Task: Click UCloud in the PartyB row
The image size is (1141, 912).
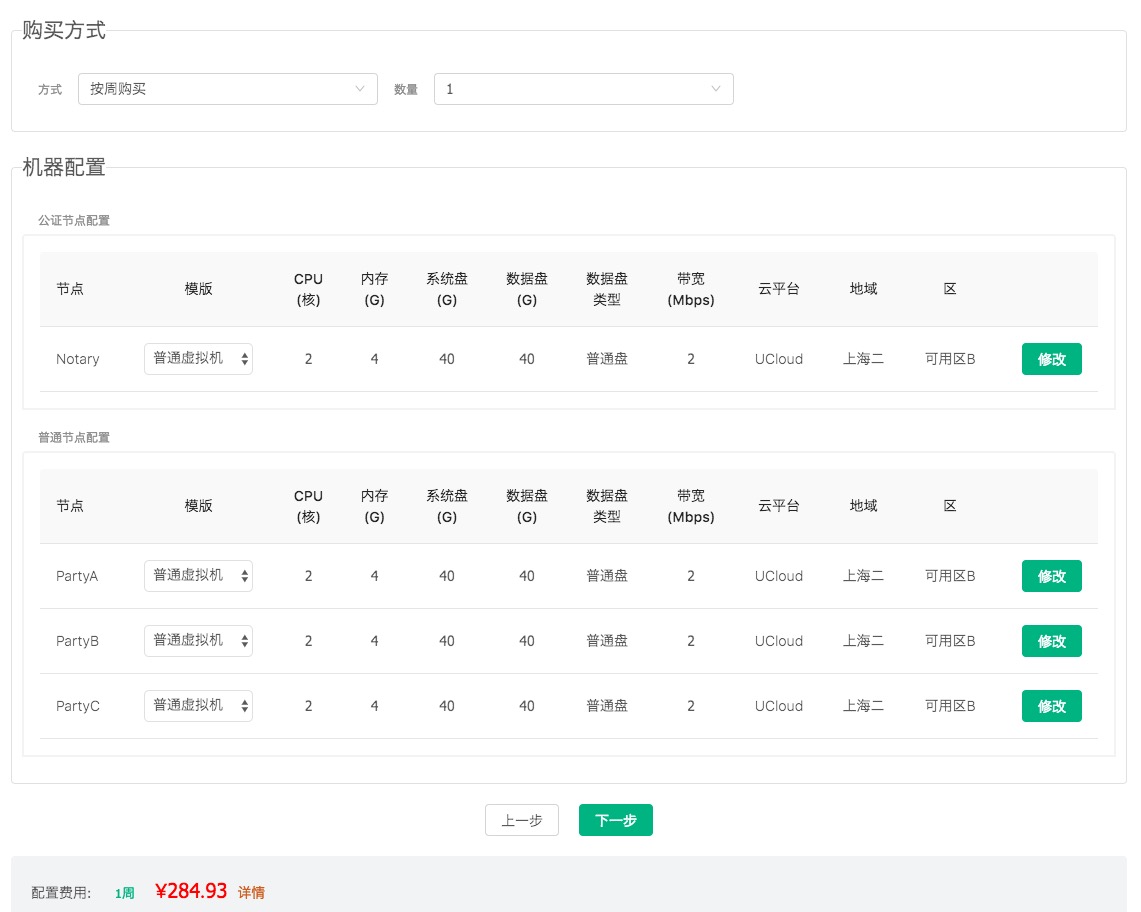Action: coord(779,641)
